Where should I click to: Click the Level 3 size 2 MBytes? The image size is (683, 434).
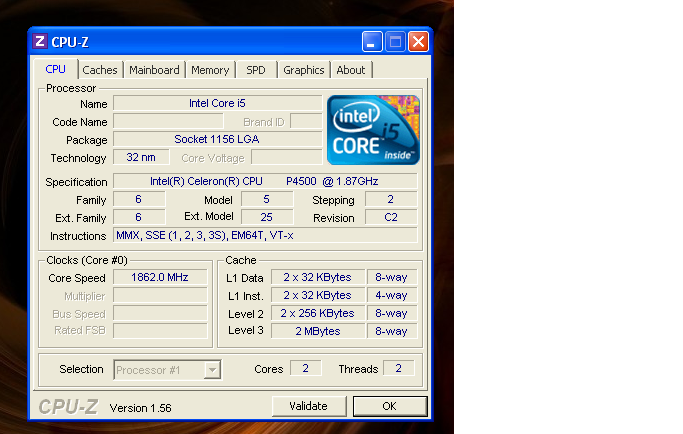[x=318, y=331]
